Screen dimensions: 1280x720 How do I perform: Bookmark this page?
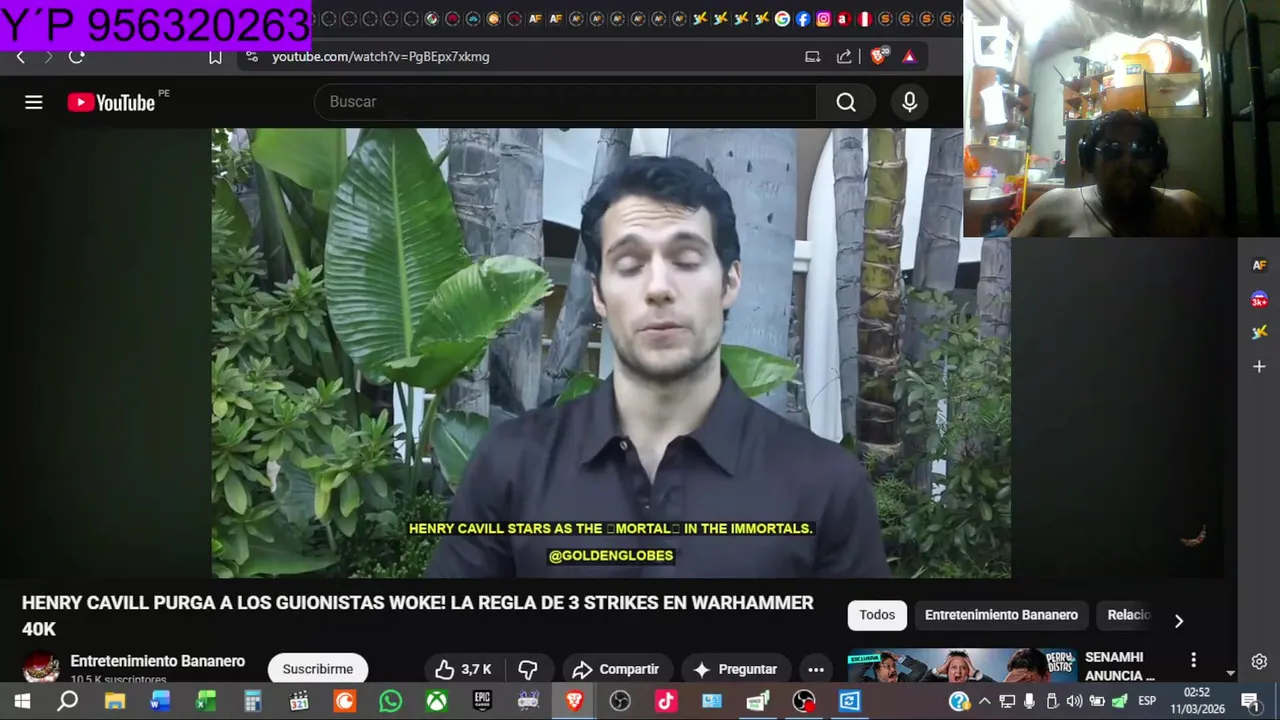coord(215,57)
